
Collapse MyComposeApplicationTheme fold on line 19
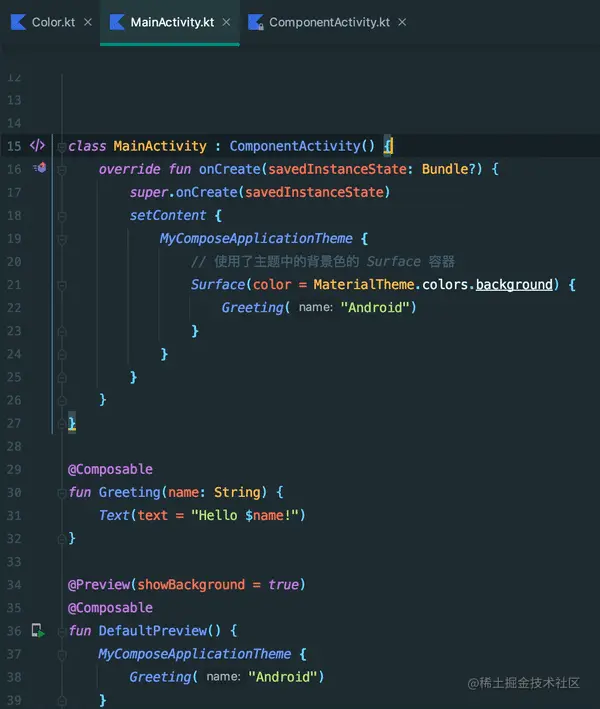(x=62, y=239)
